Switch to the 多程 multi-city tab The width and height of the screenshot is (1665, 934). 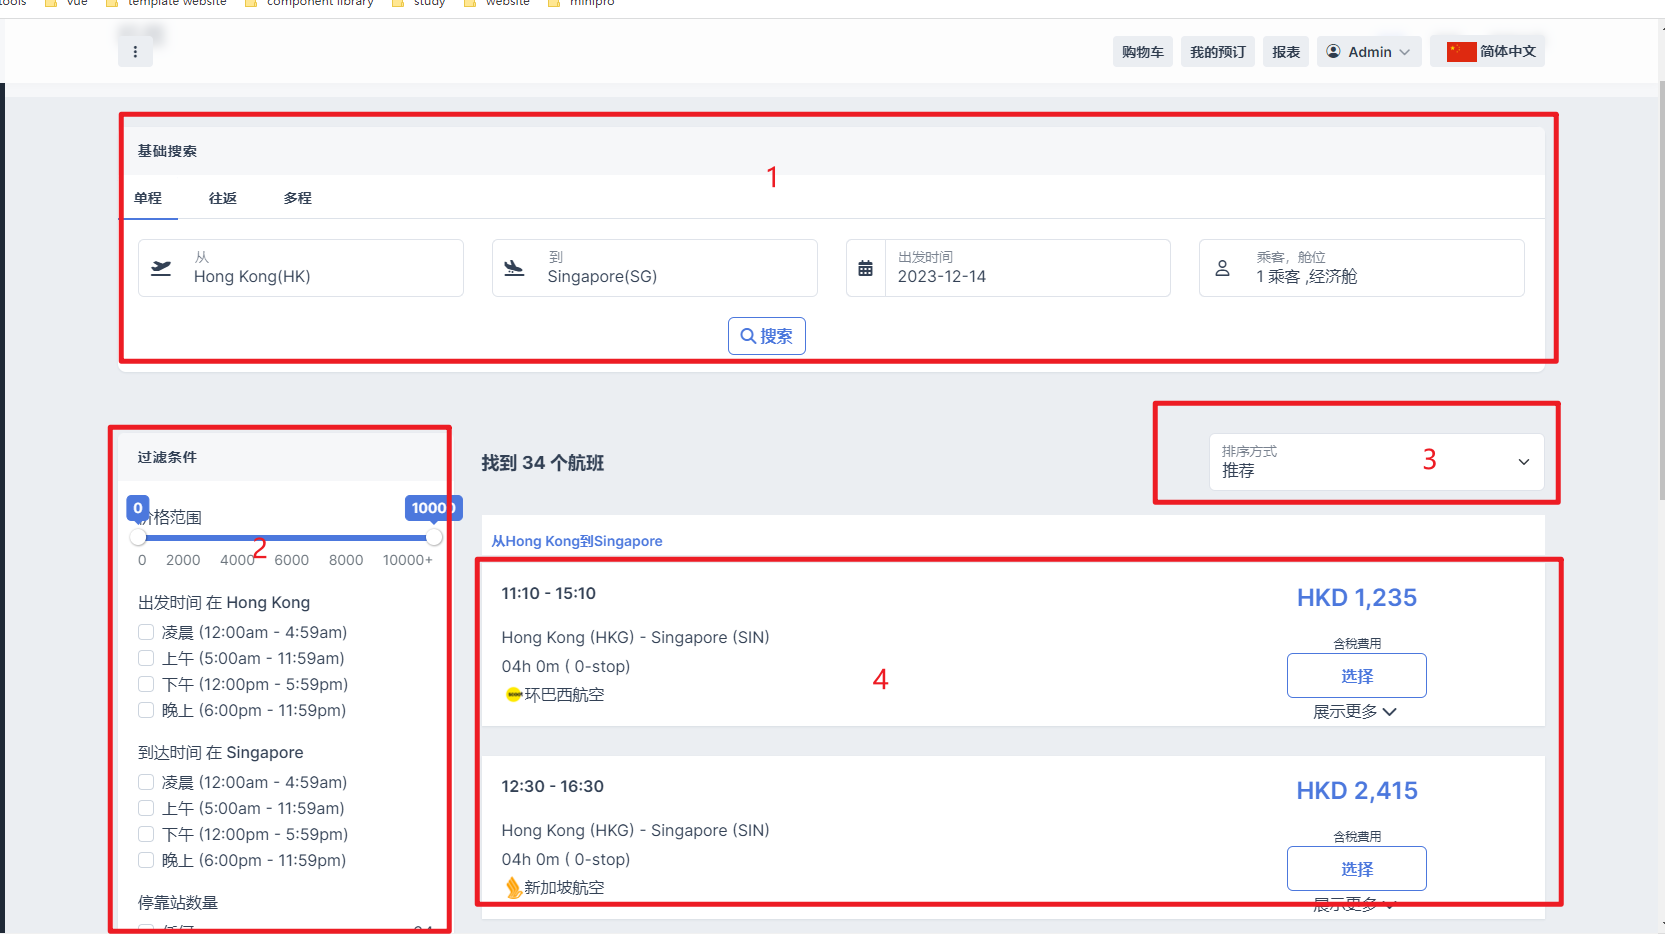pos(298,198)
